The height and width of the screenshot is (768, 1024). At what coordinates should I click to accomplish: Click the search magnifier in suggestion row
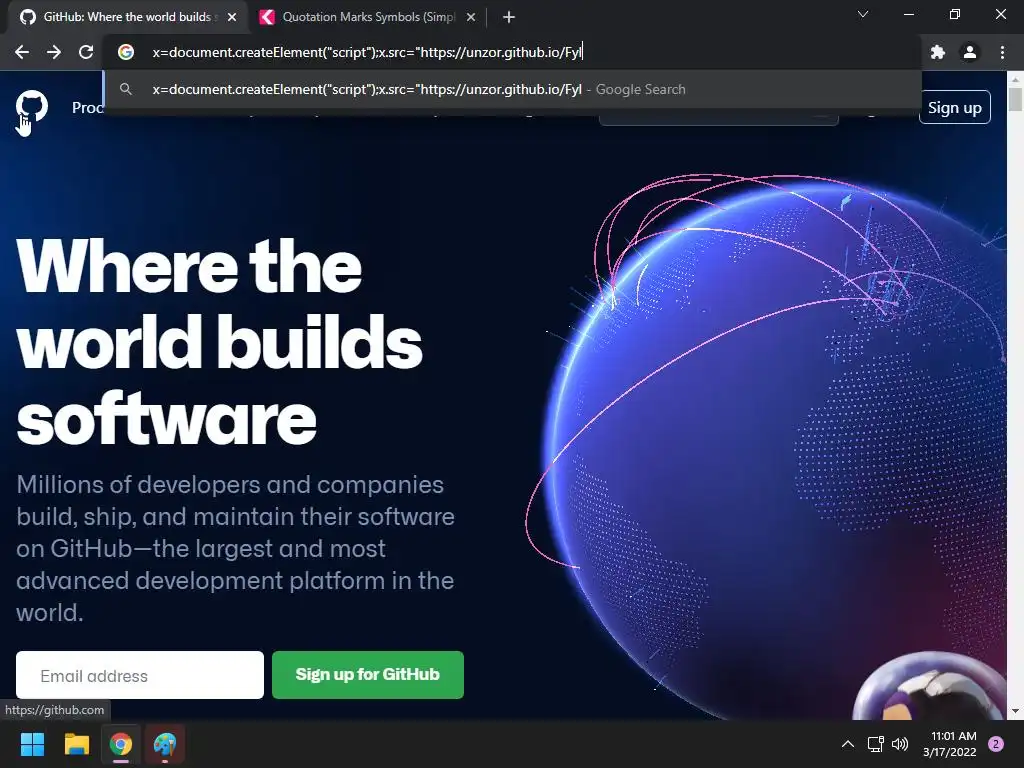126,89
